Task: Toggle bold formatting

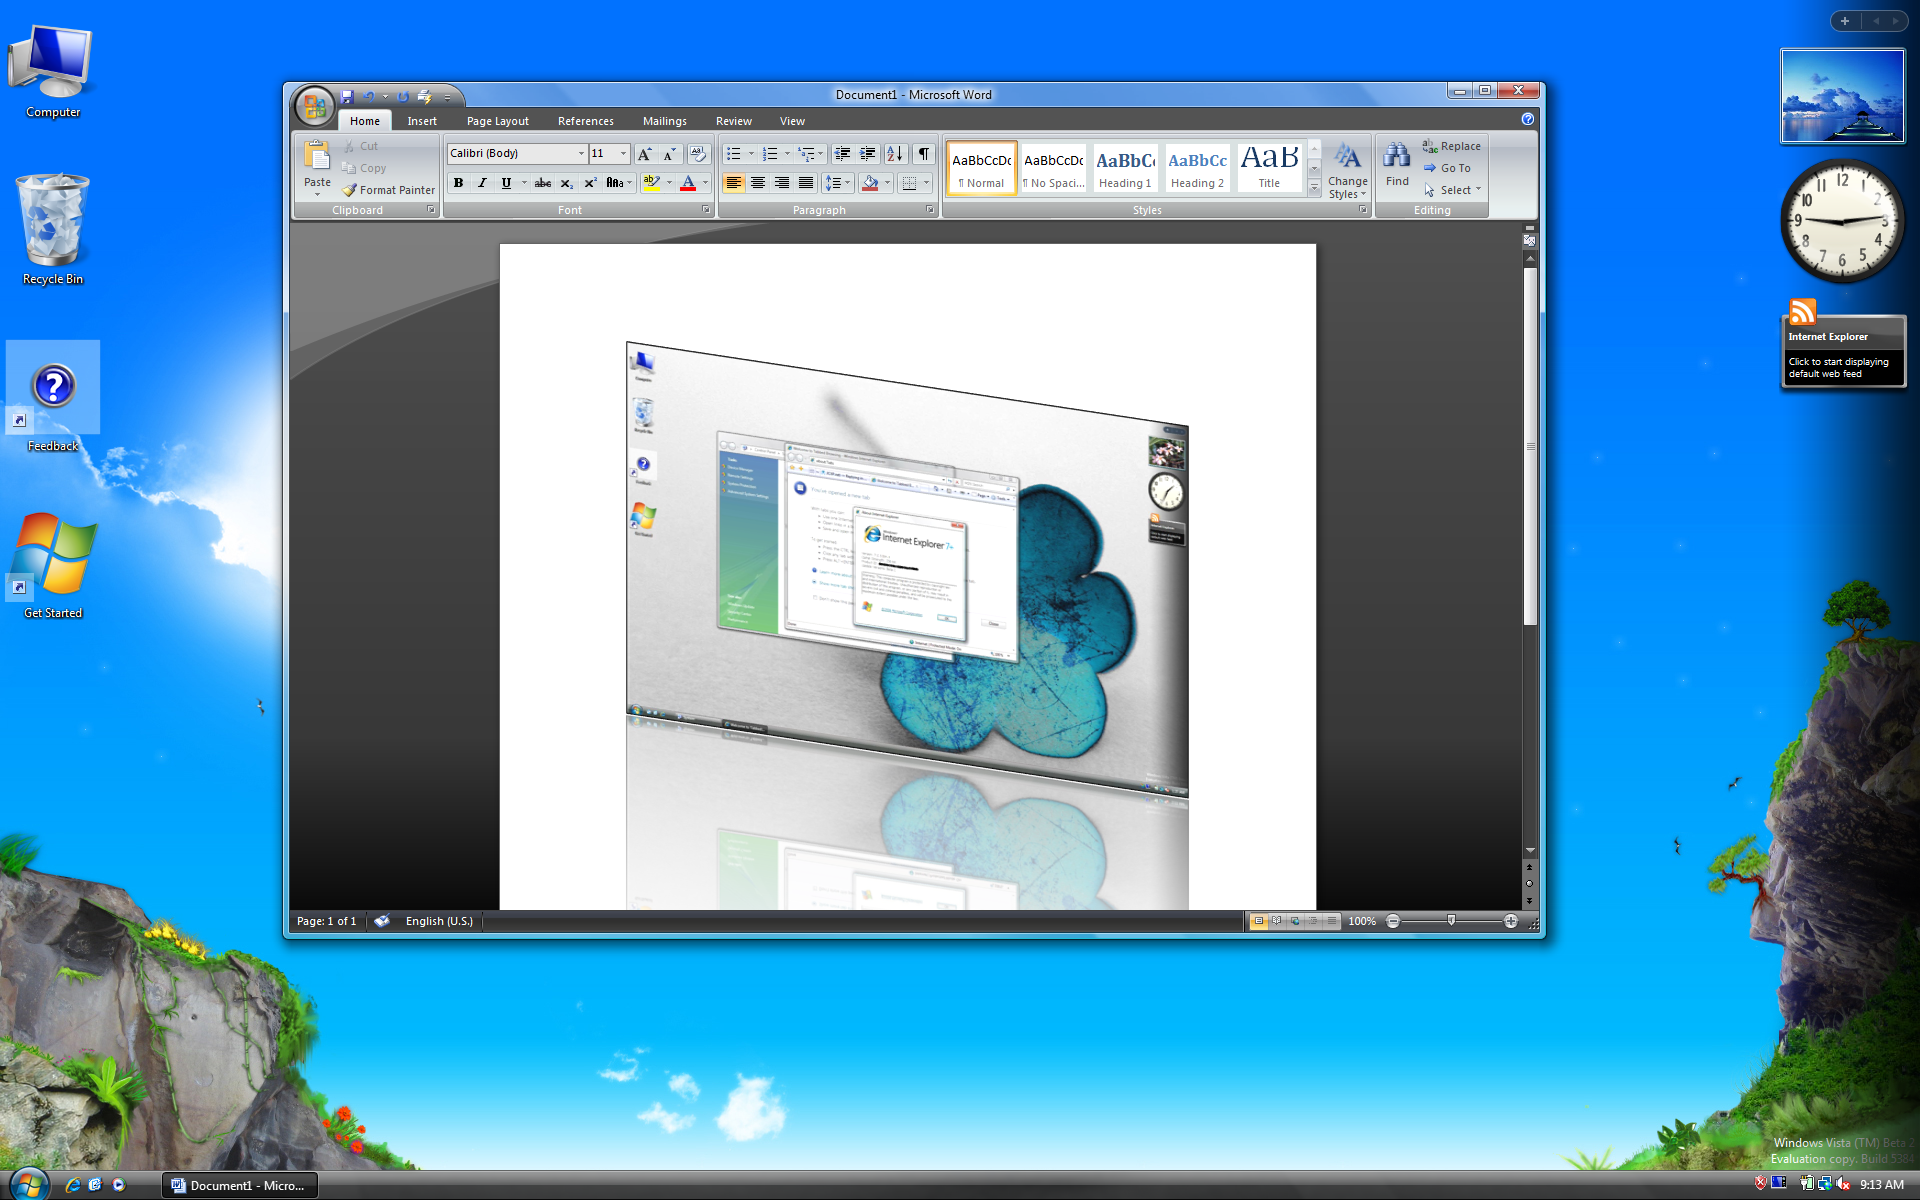Action: click(x=458, y=183)
